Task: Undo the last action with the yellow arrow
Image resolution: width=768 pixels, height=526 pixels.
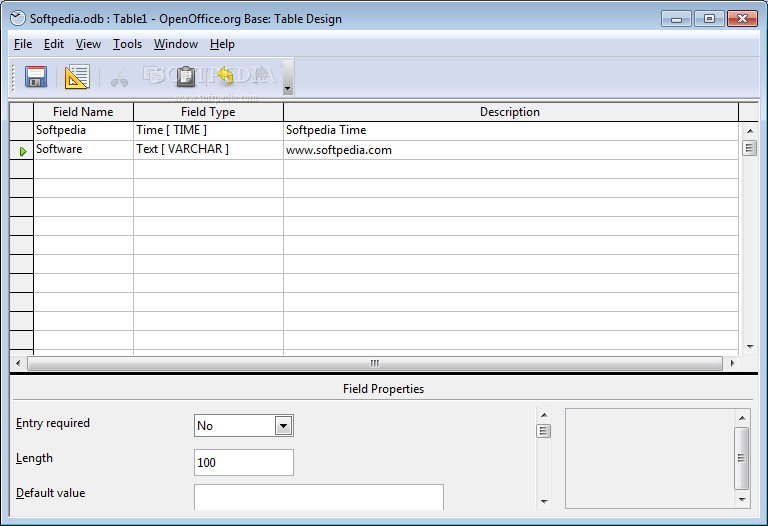Action: click(x=225, y=76)
